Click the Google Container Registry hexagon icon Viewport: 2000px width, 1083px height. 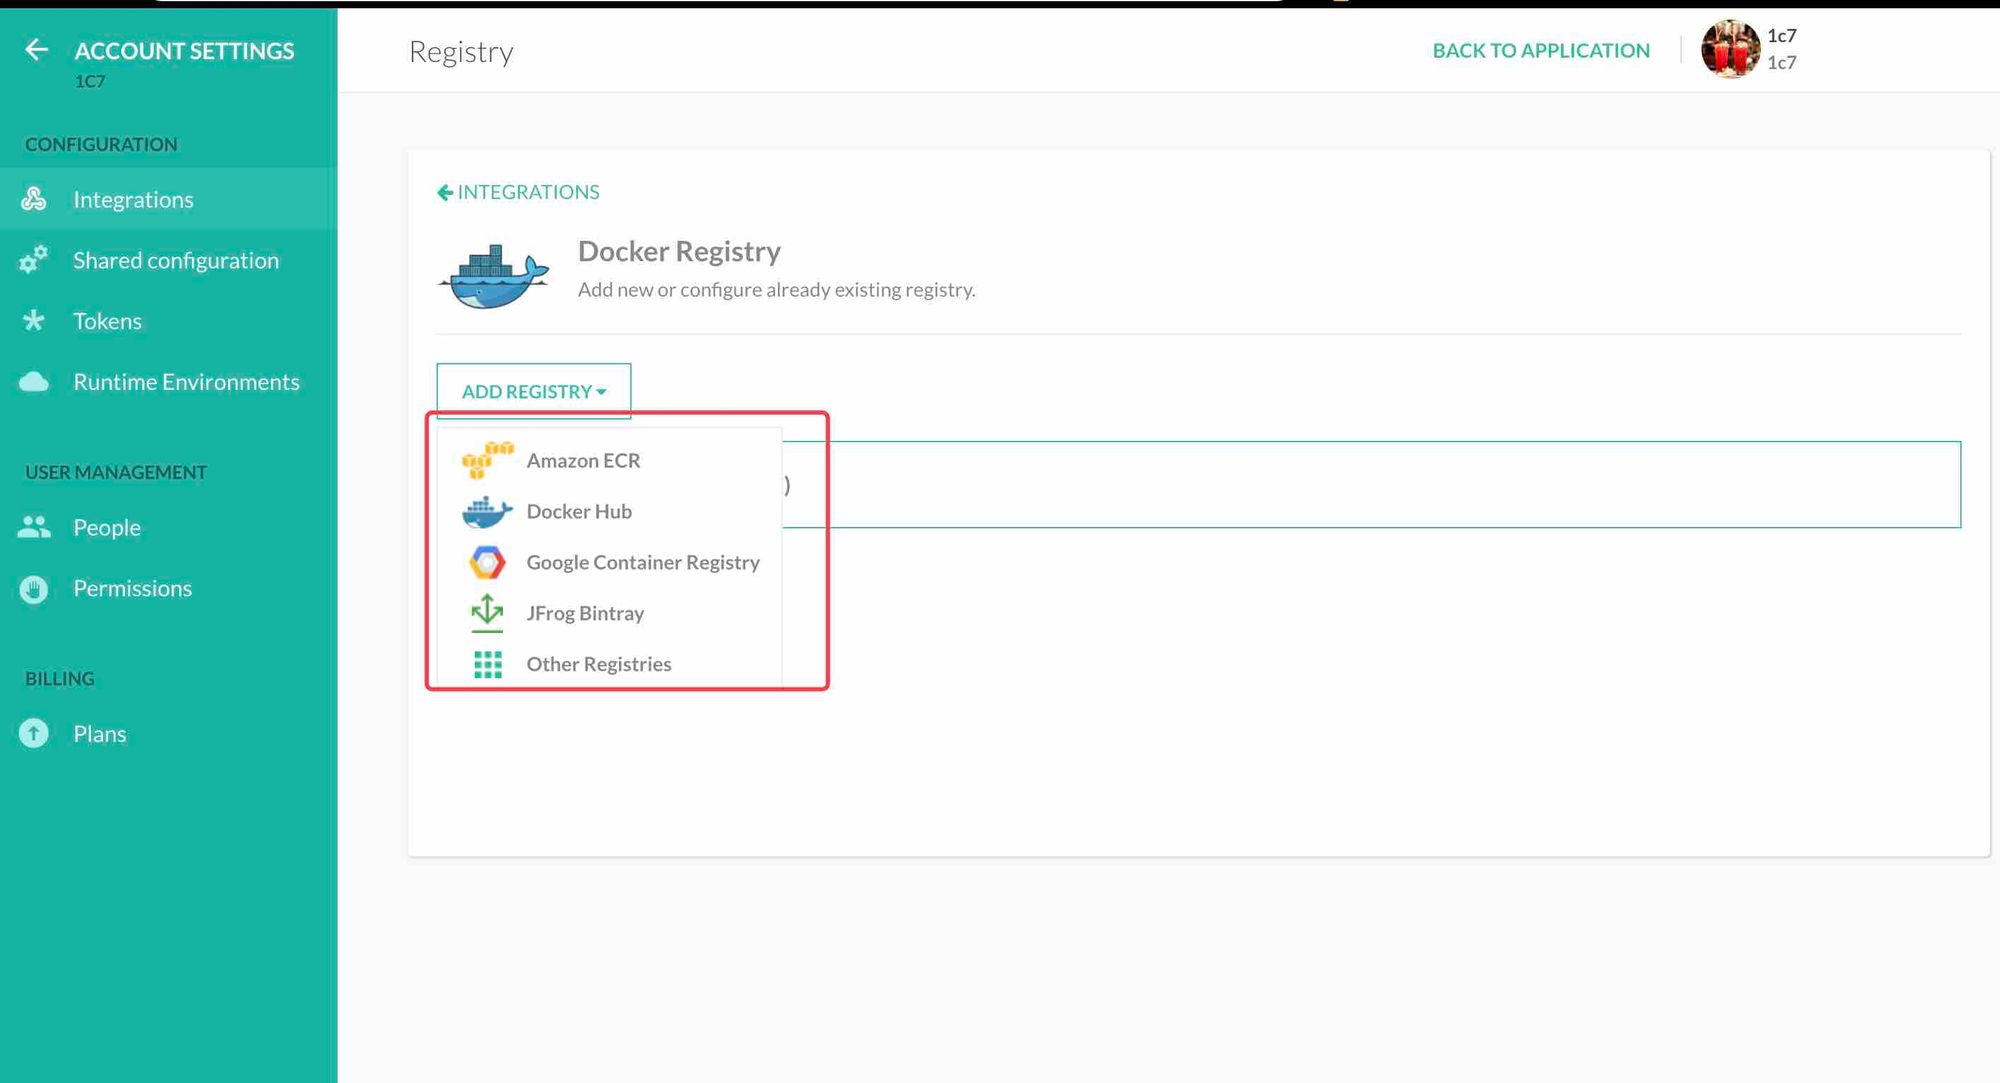[x=487, y=562]
